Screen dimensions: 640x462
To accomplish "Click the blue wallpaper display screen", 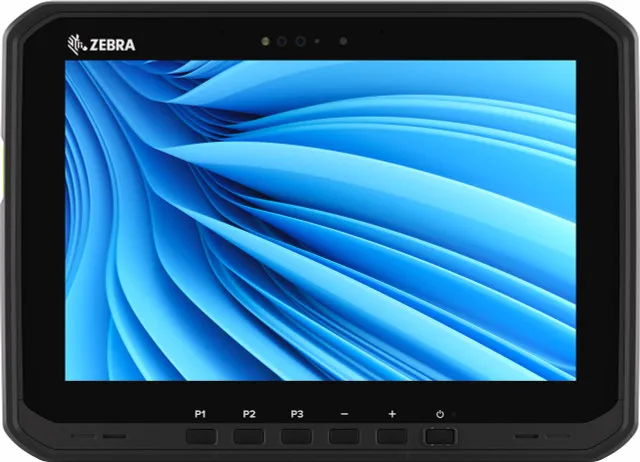I will [320, 220].
